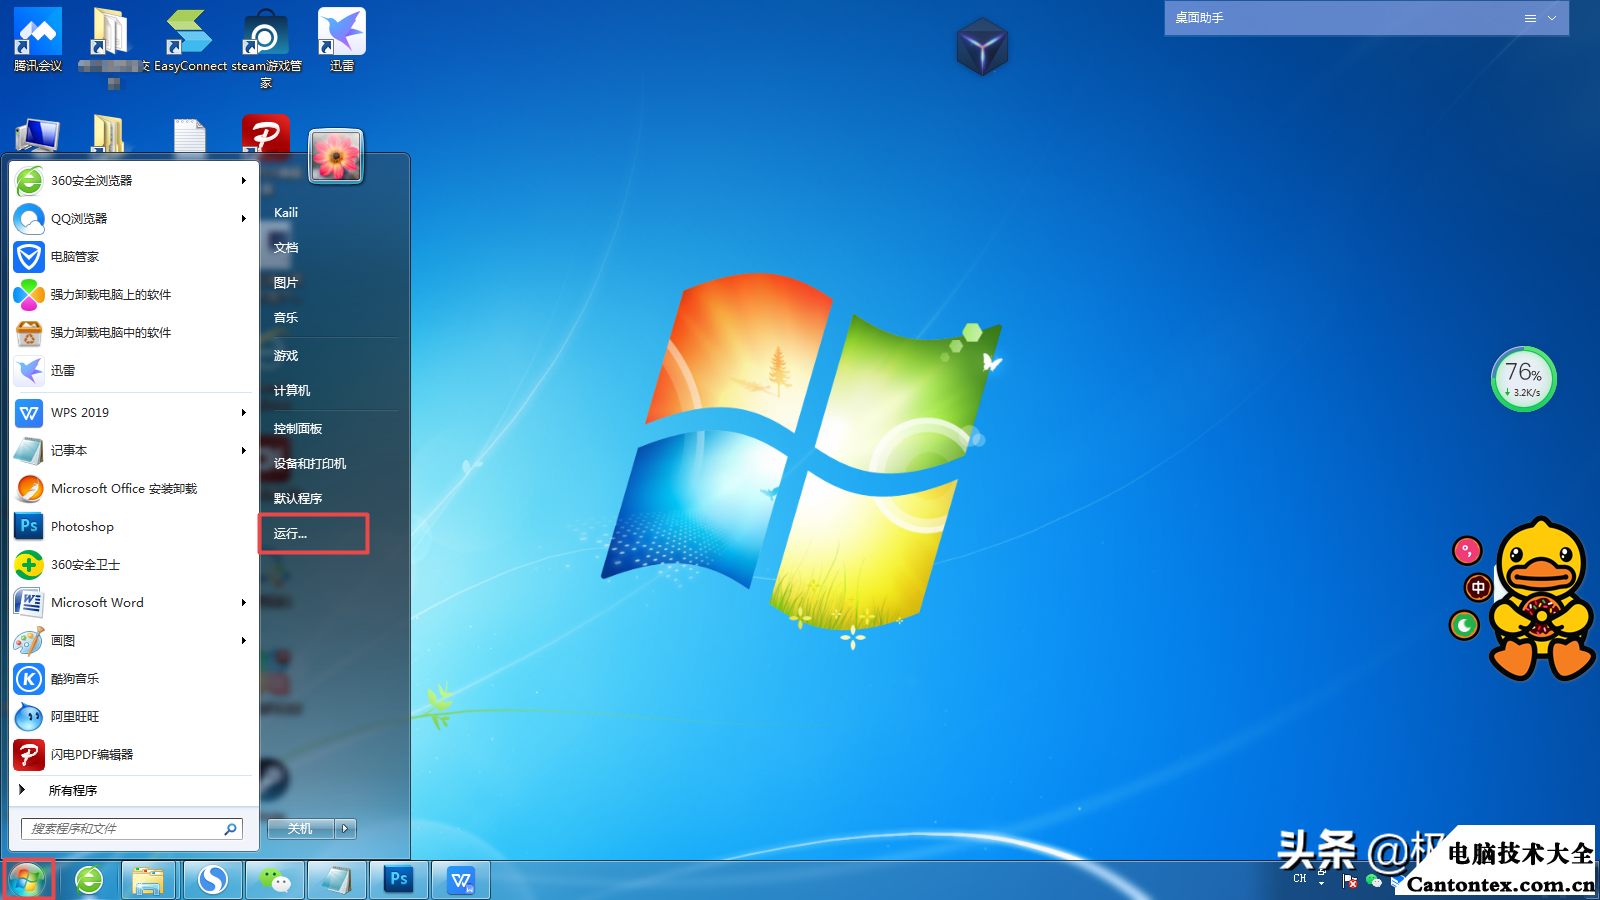Click the Action Center flag tray icon
This screenshot has height=900, width=1600.
coord(1350,881)
